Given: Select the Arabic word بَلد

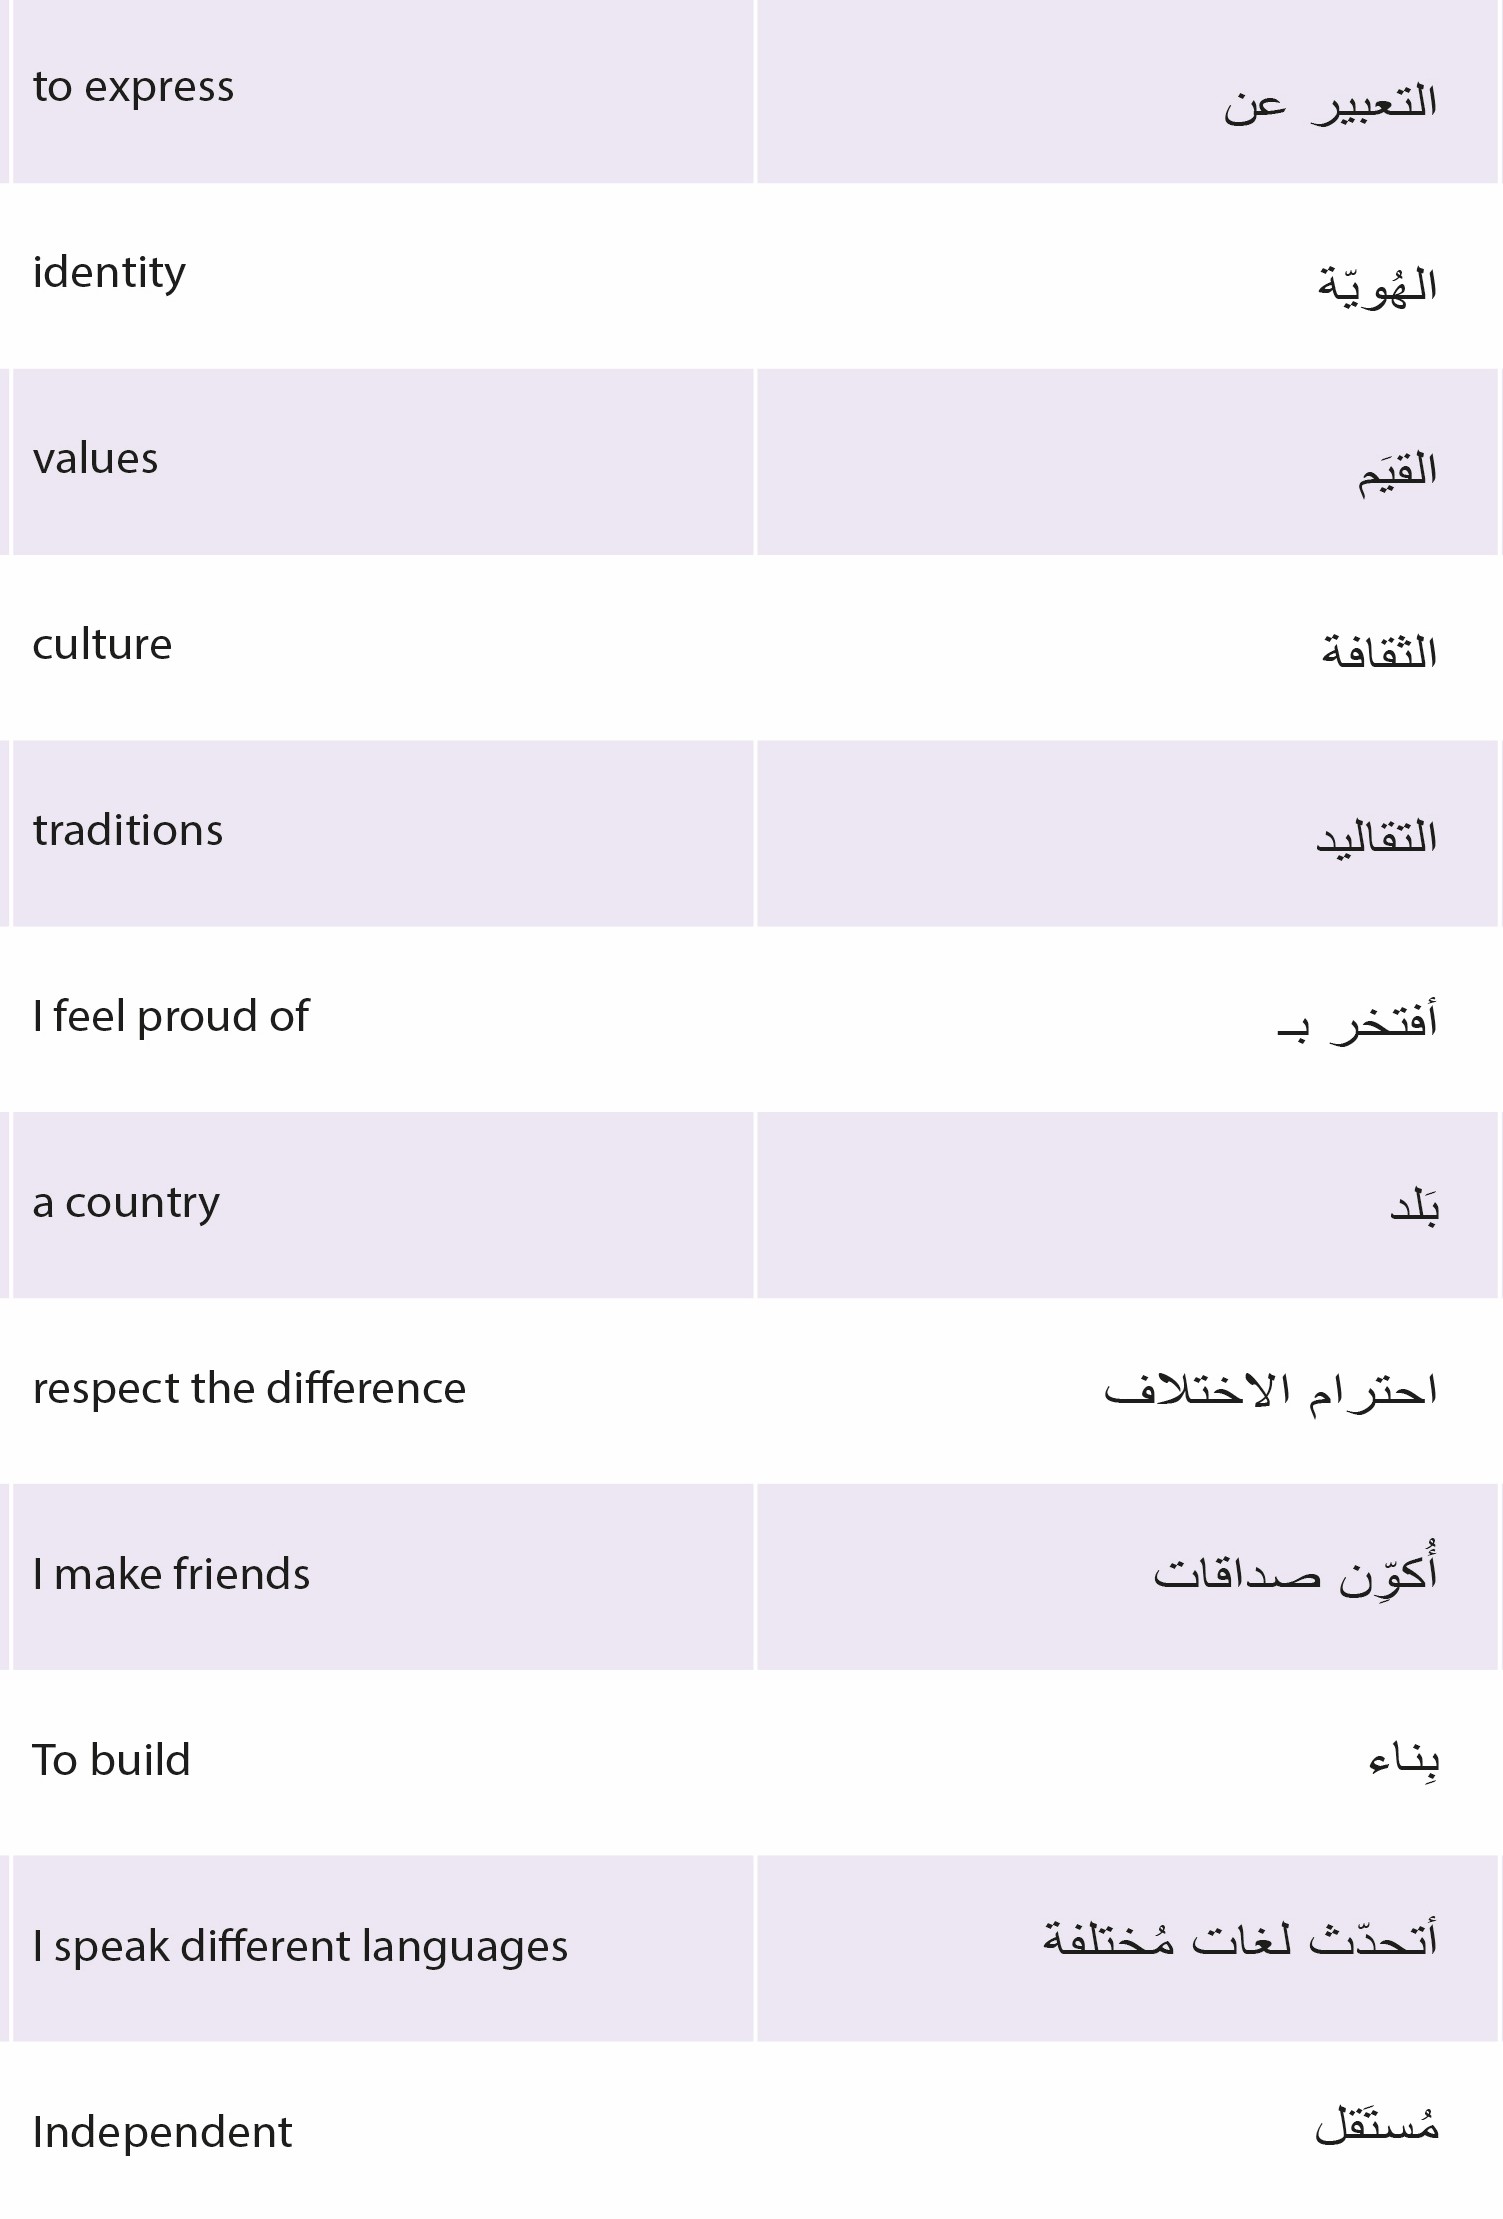Looking at the screenshot, I should point(1414,1206).
